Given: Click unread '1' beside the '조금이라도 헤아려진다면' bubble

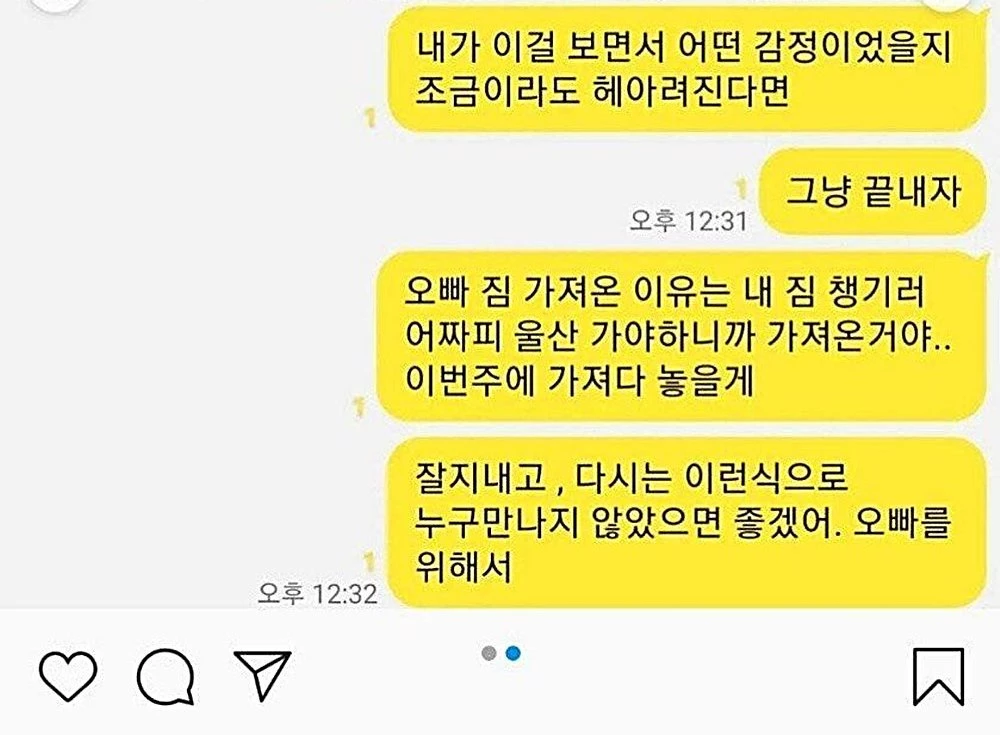Looking at the screenshot, I should pyautogui.click(x=369, y=117).
